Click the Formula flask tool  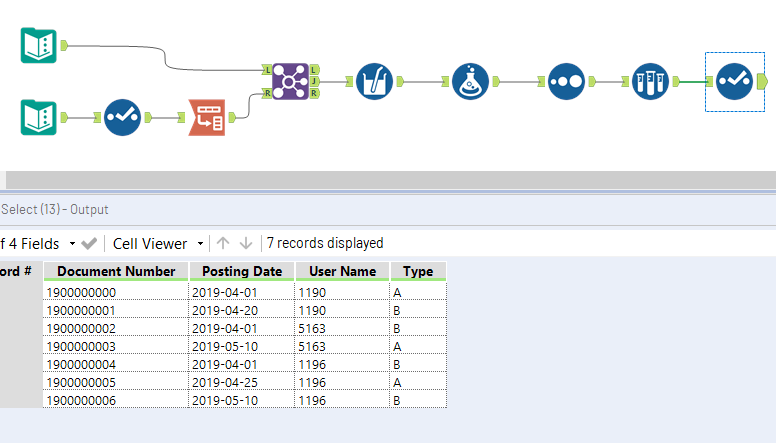point(471,81)
